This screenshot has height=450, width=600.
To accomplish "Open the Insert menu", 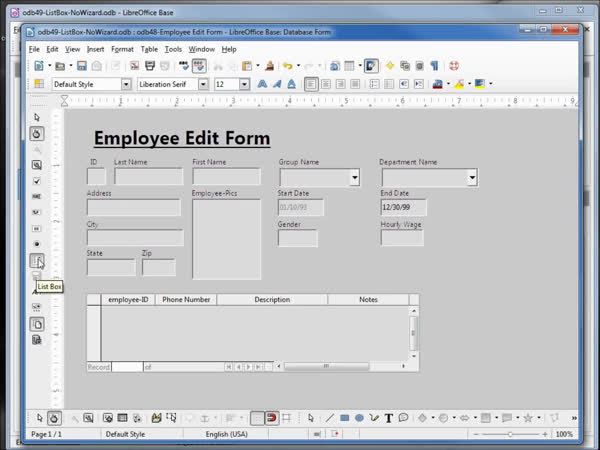I will (x=95, y=49).
